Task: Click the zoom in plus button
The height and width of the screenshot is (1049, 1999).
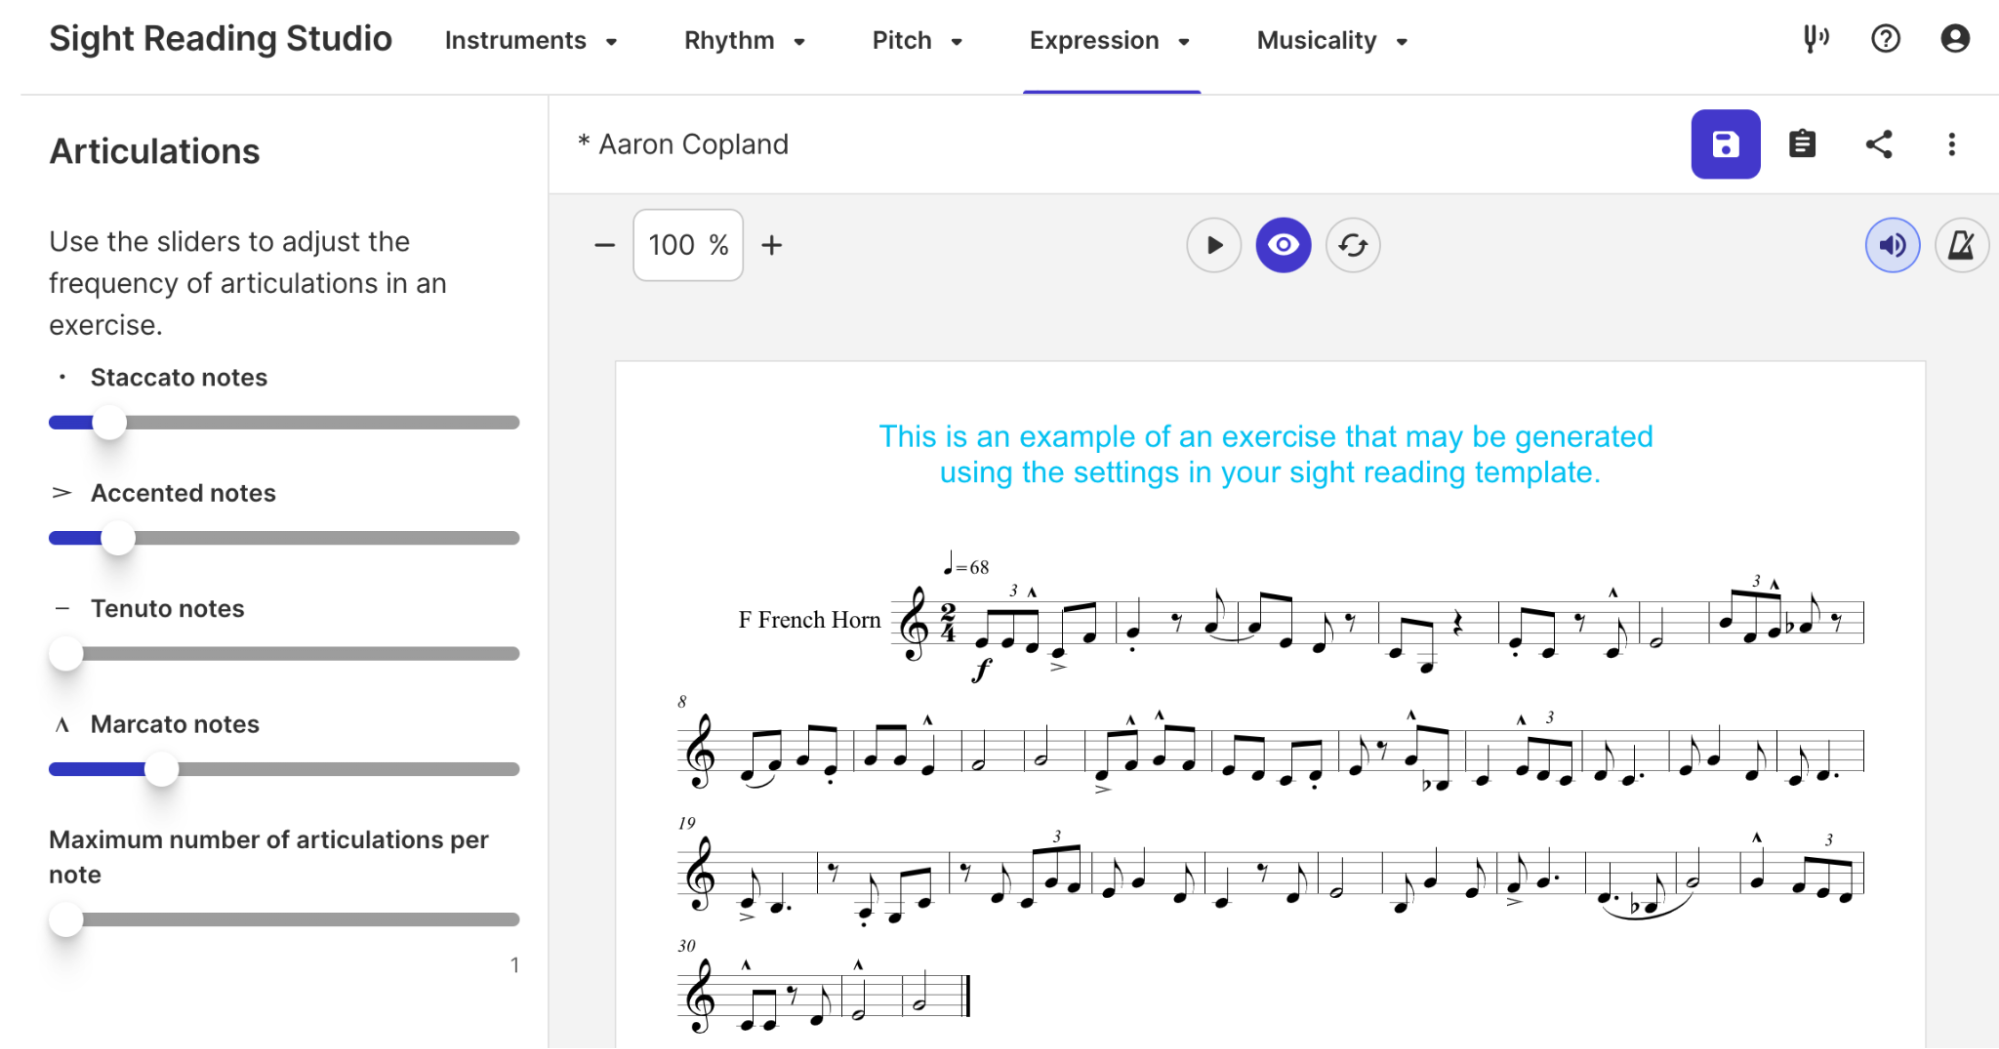Action: (771, 245)
